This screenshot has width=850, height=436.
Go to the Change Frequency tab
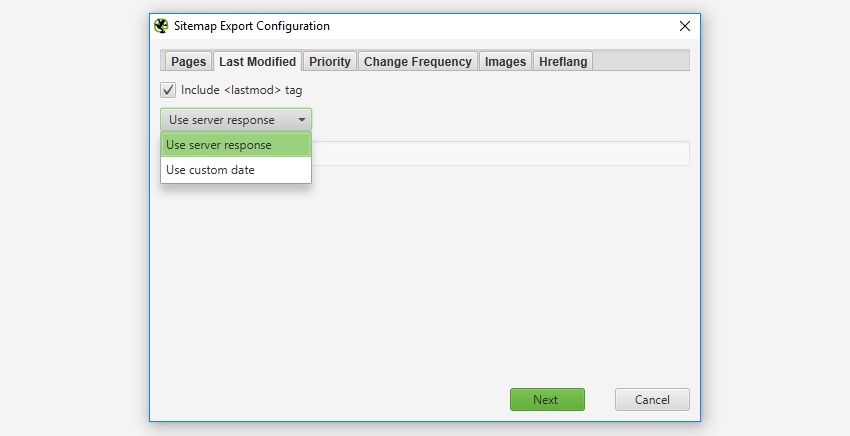tap(417, 62)
